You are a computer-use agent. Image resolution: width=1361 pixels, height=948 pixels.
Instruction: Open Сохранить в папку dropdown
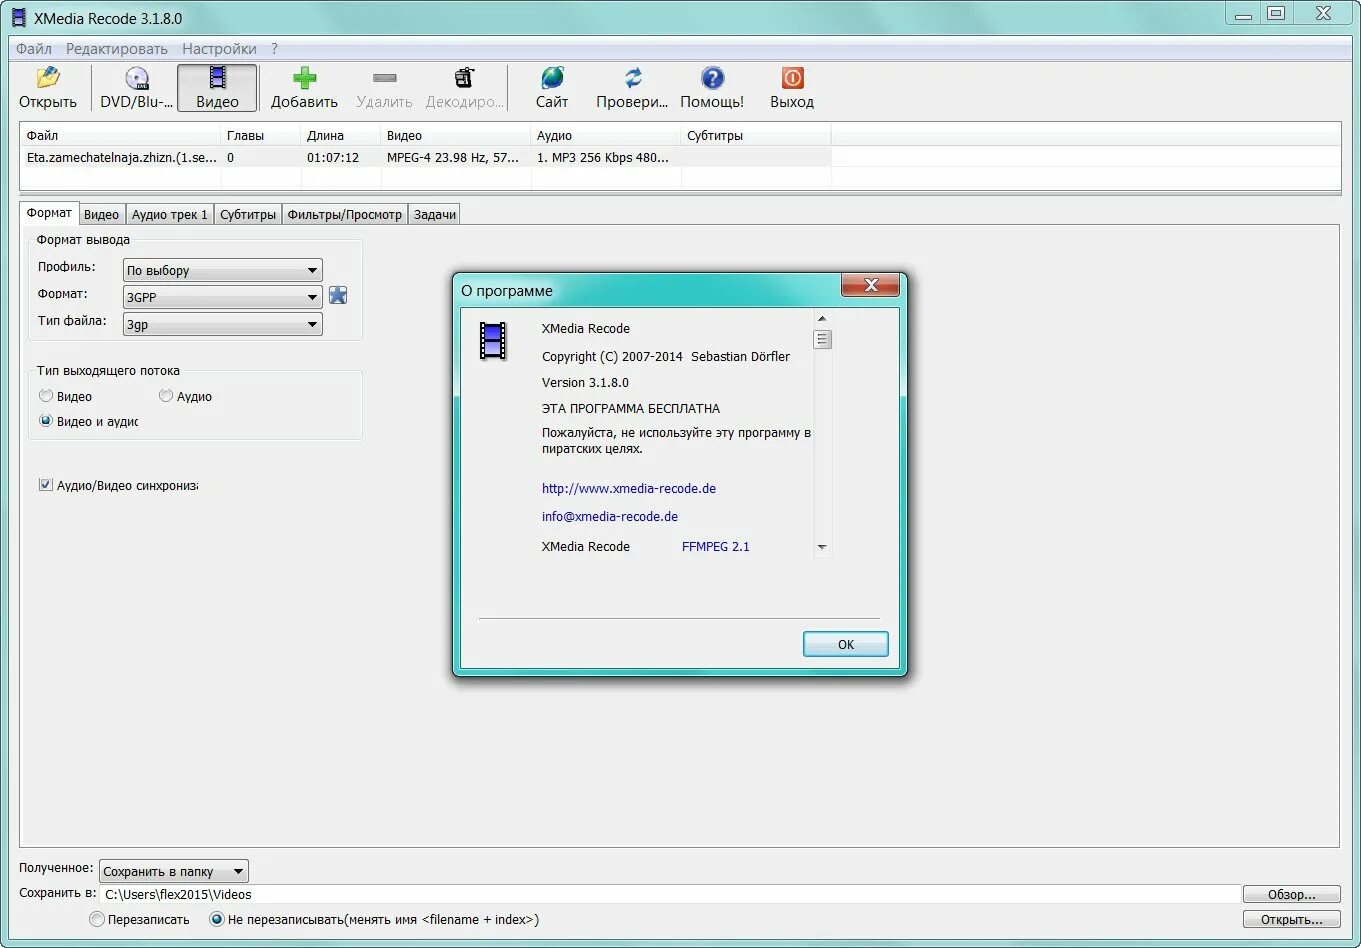[173, 871]
